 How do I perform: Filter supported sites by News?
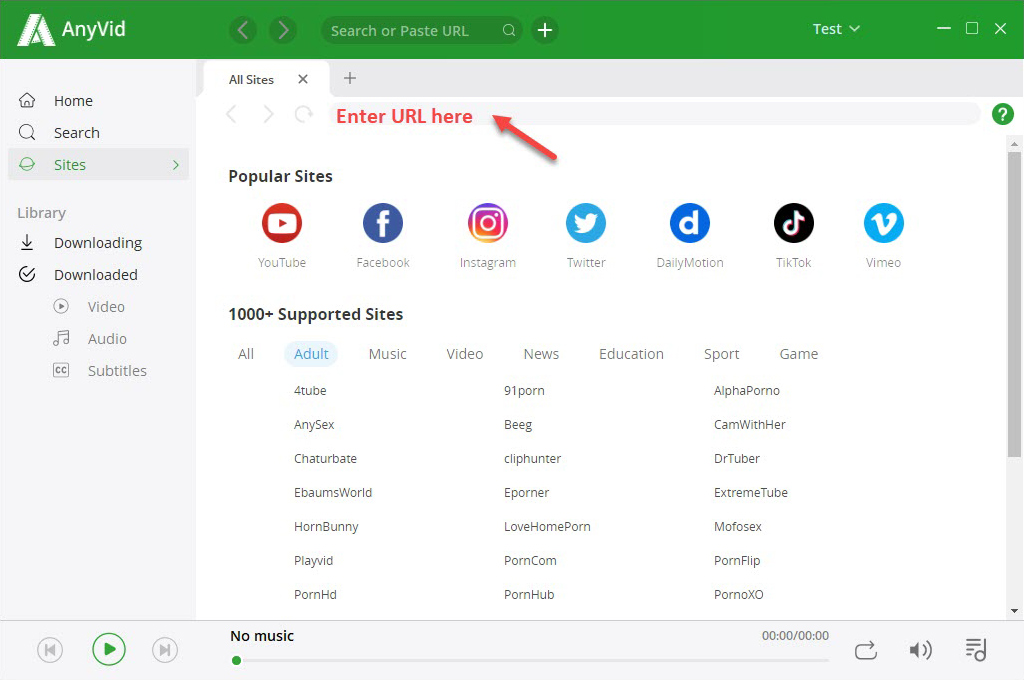[541, 354]
